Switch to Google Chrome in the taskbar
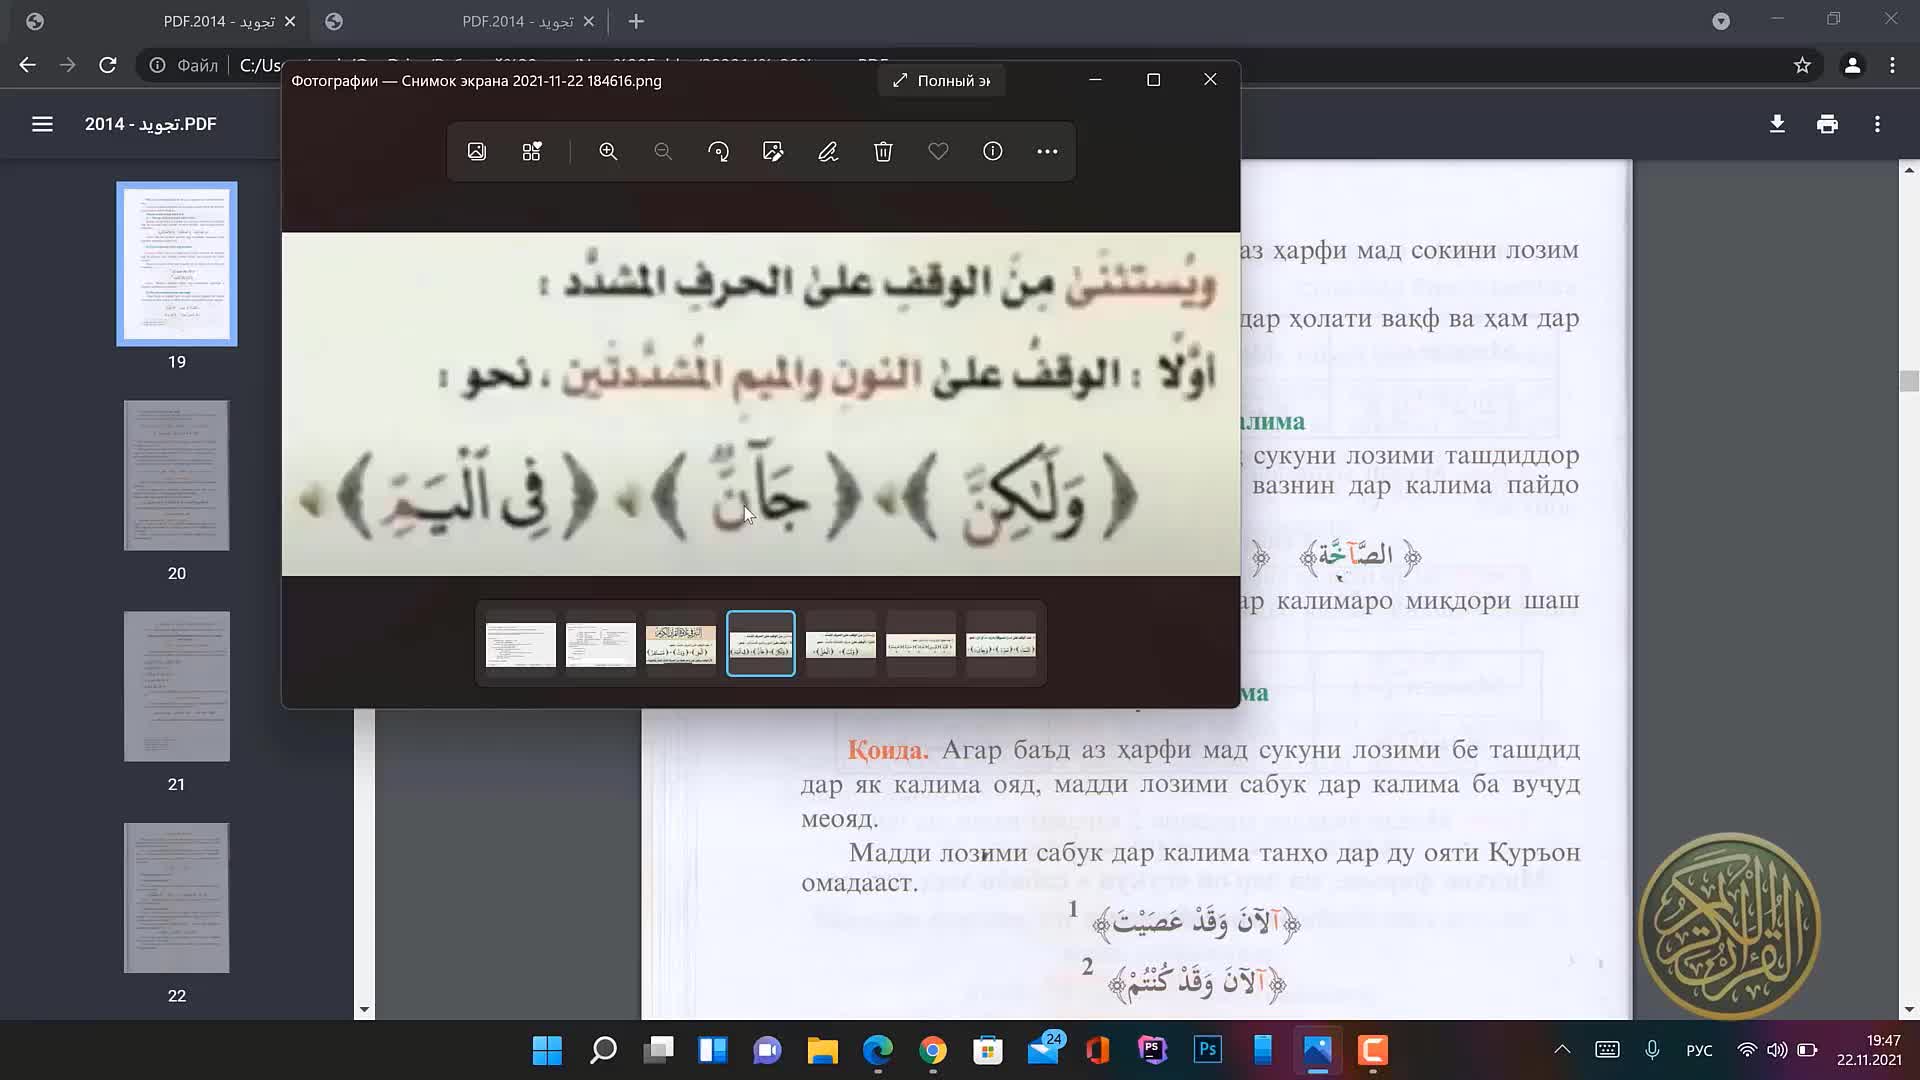 point(933,1050)
